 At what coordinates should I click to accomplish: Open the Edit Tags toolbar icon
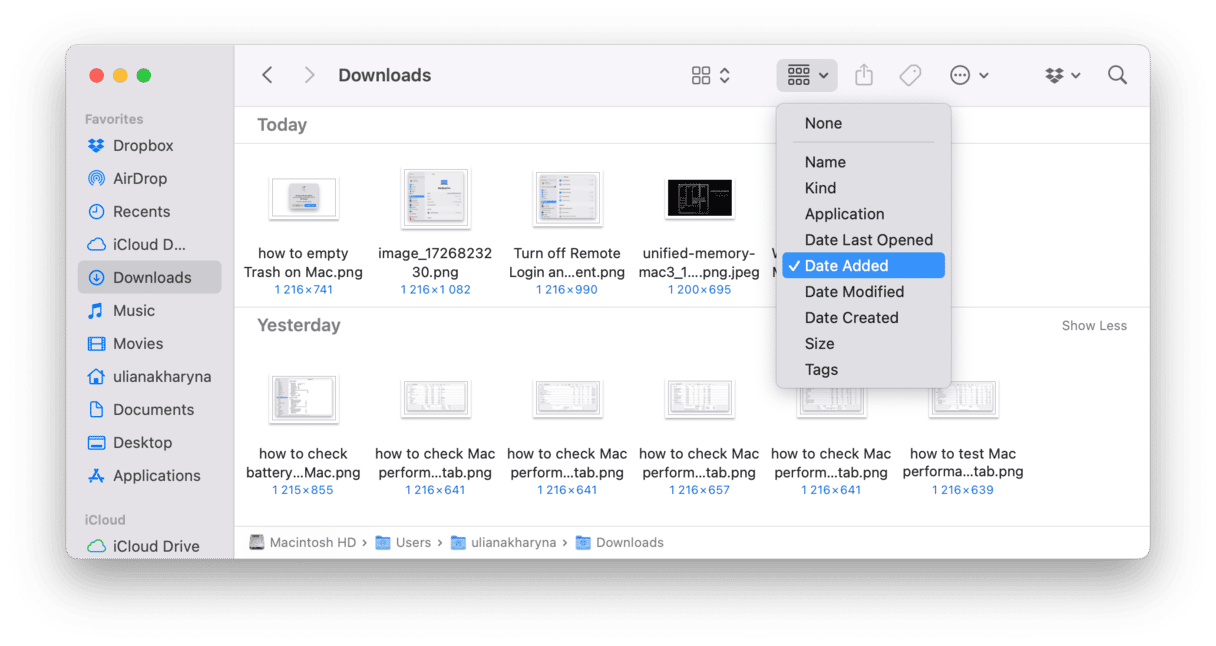910,75
